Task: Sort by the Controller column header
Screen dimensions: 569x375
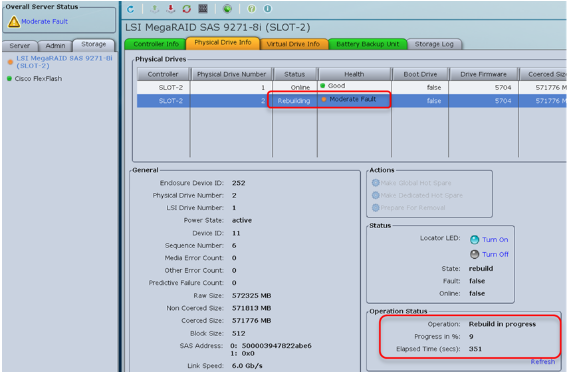Action: point(163,74)
